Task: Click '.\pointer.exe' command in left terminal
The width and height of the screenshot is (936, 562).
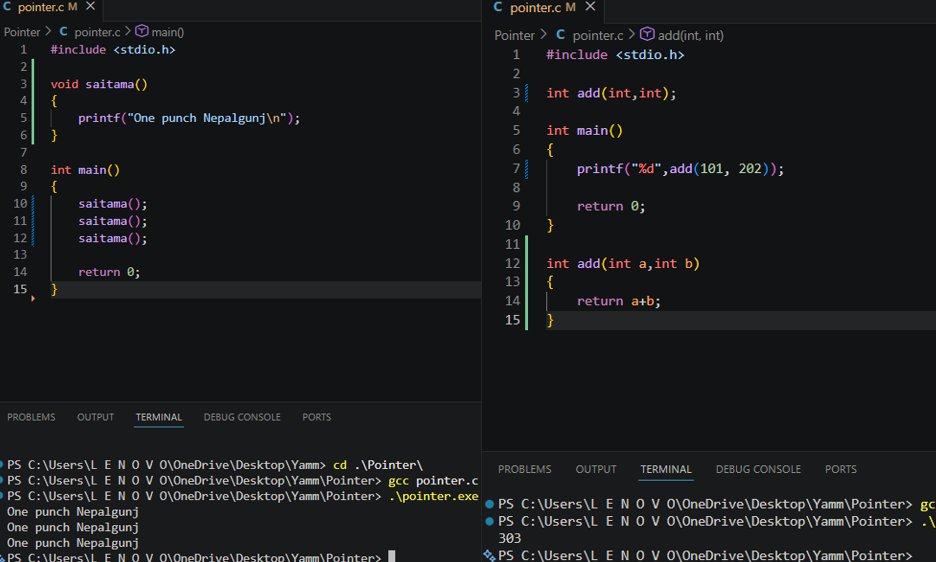Action: pyautogui.click(x=433, y=496)
